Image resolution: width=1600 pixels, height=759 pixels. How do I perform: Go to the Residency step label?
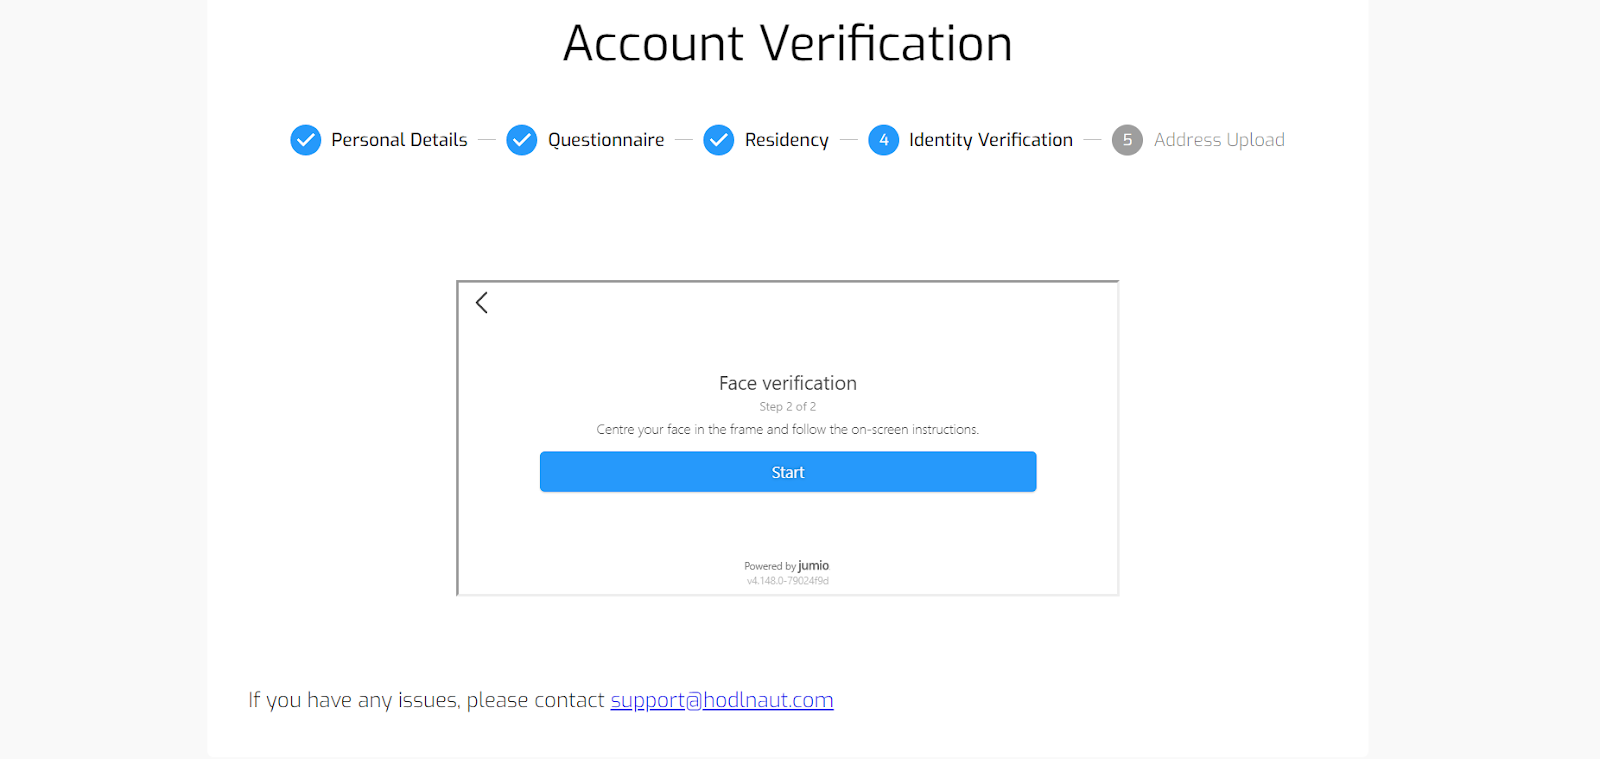point(786,140)
